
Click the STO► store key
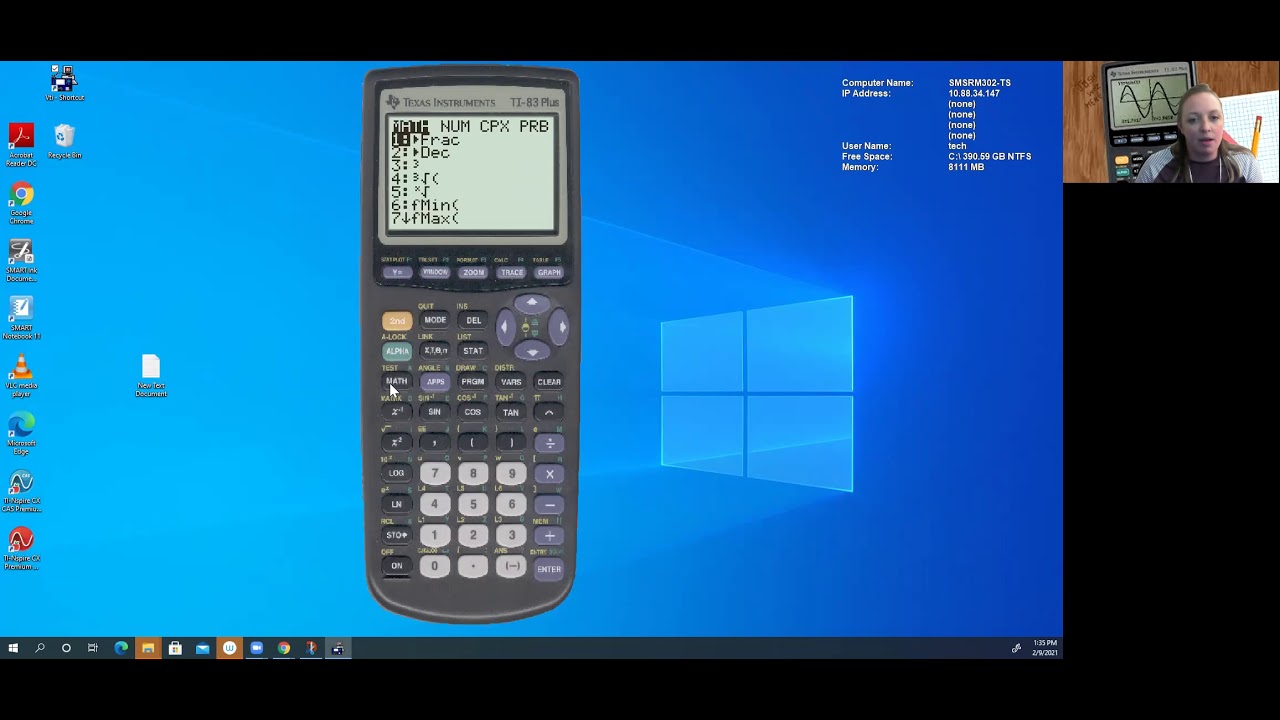pyautogui.click(x=397, y=535)
